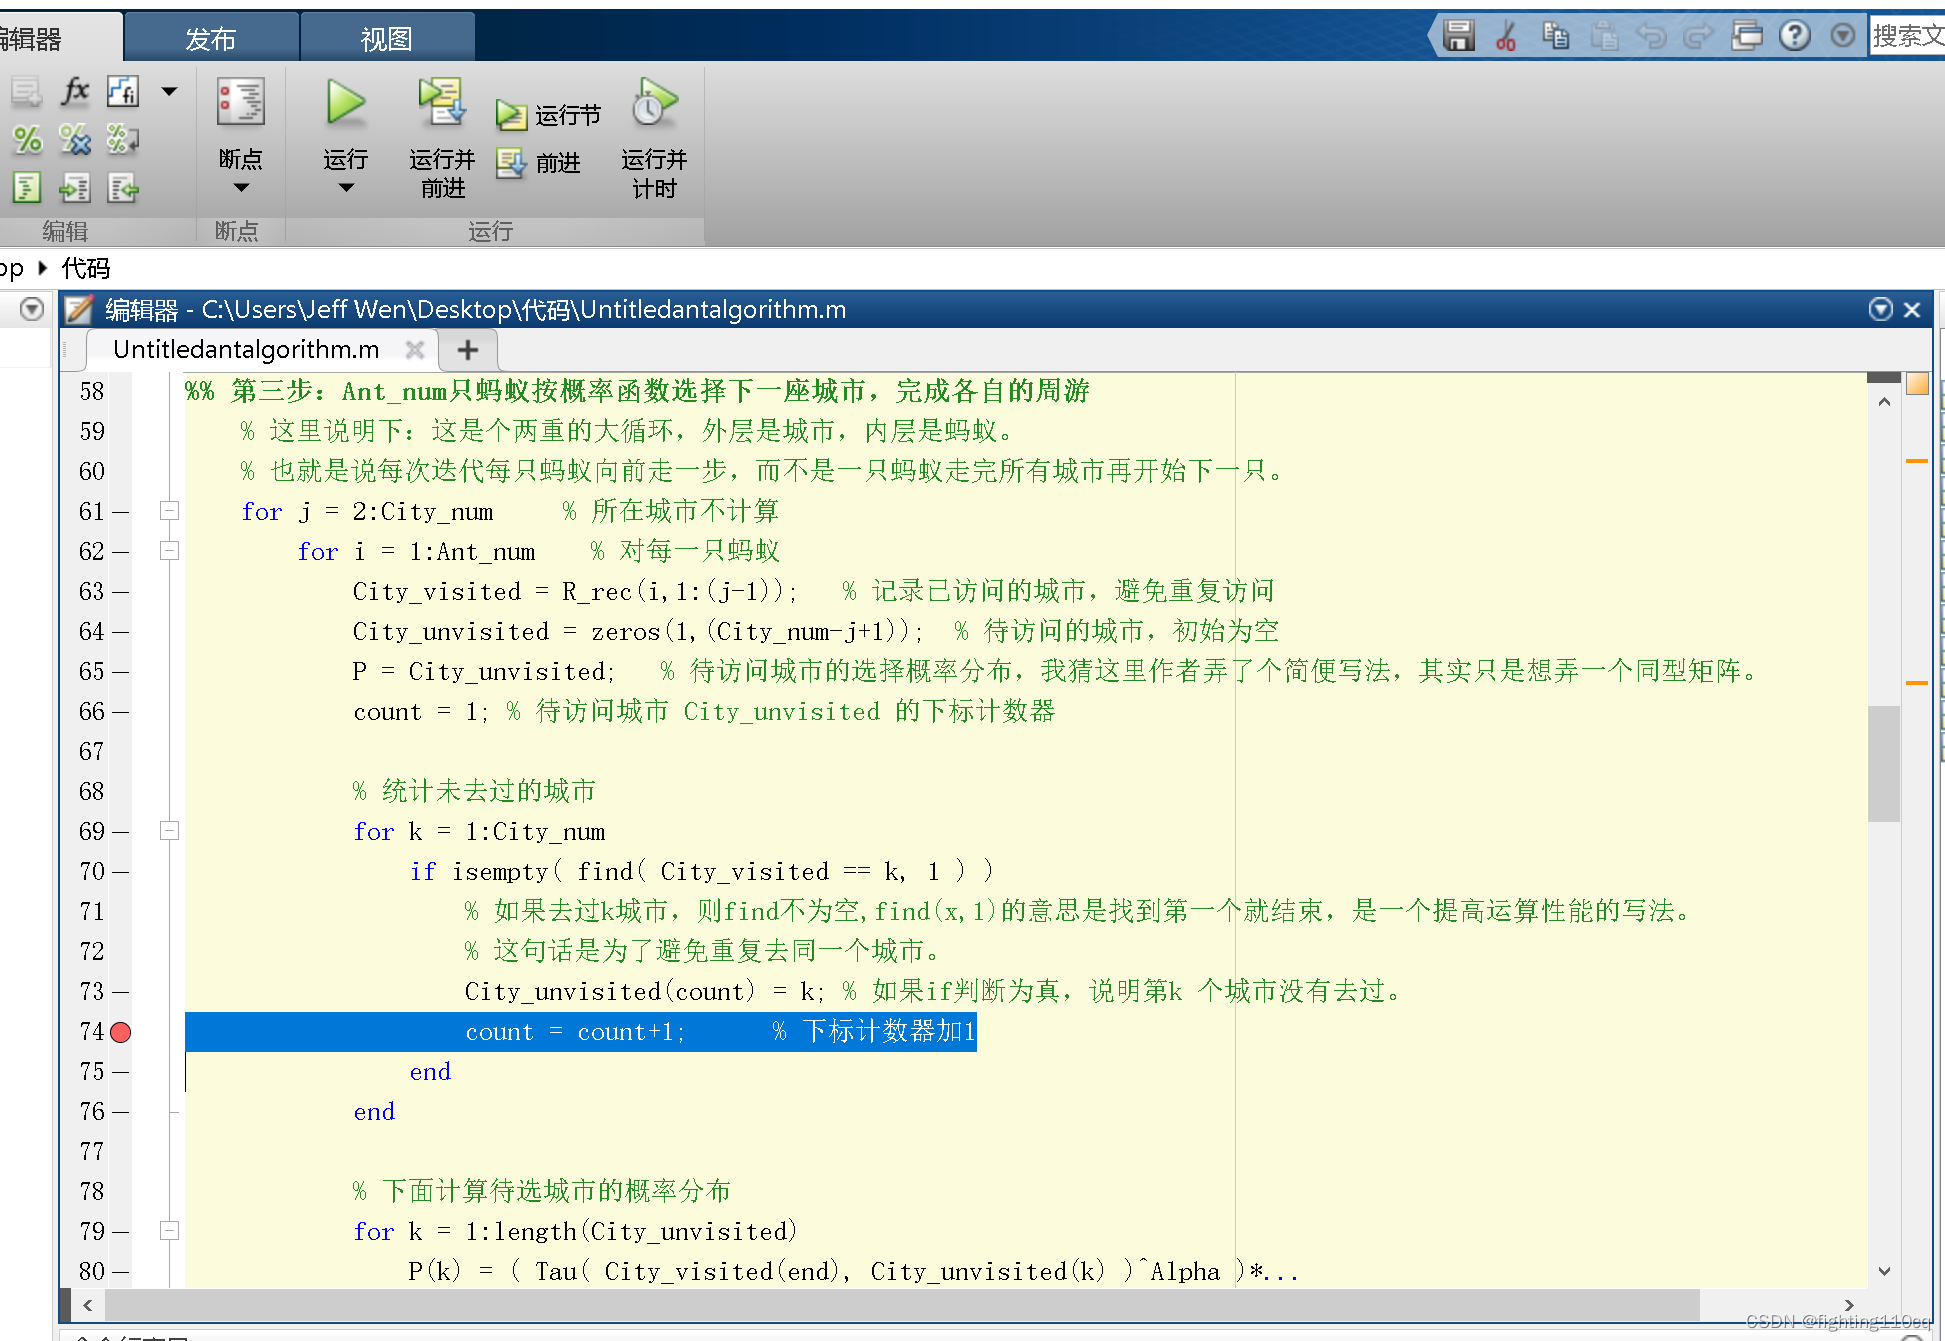Image resolution: width=1945 pixels, height=1341 pixels.
Task: Click the vertical scrollbar thumb in the editor
Action: (1883, 763)
